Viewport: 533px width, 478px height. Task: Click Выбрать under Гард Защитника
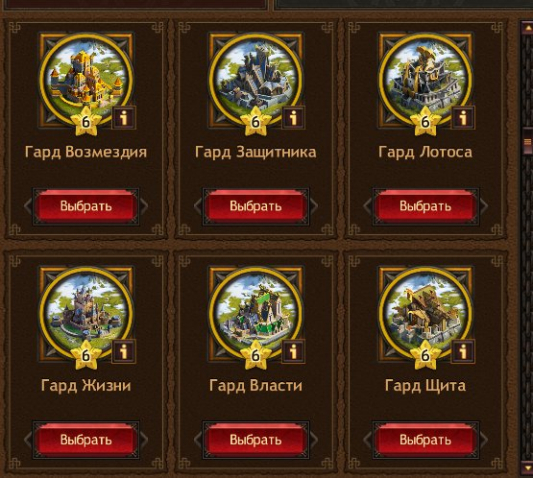256,206
